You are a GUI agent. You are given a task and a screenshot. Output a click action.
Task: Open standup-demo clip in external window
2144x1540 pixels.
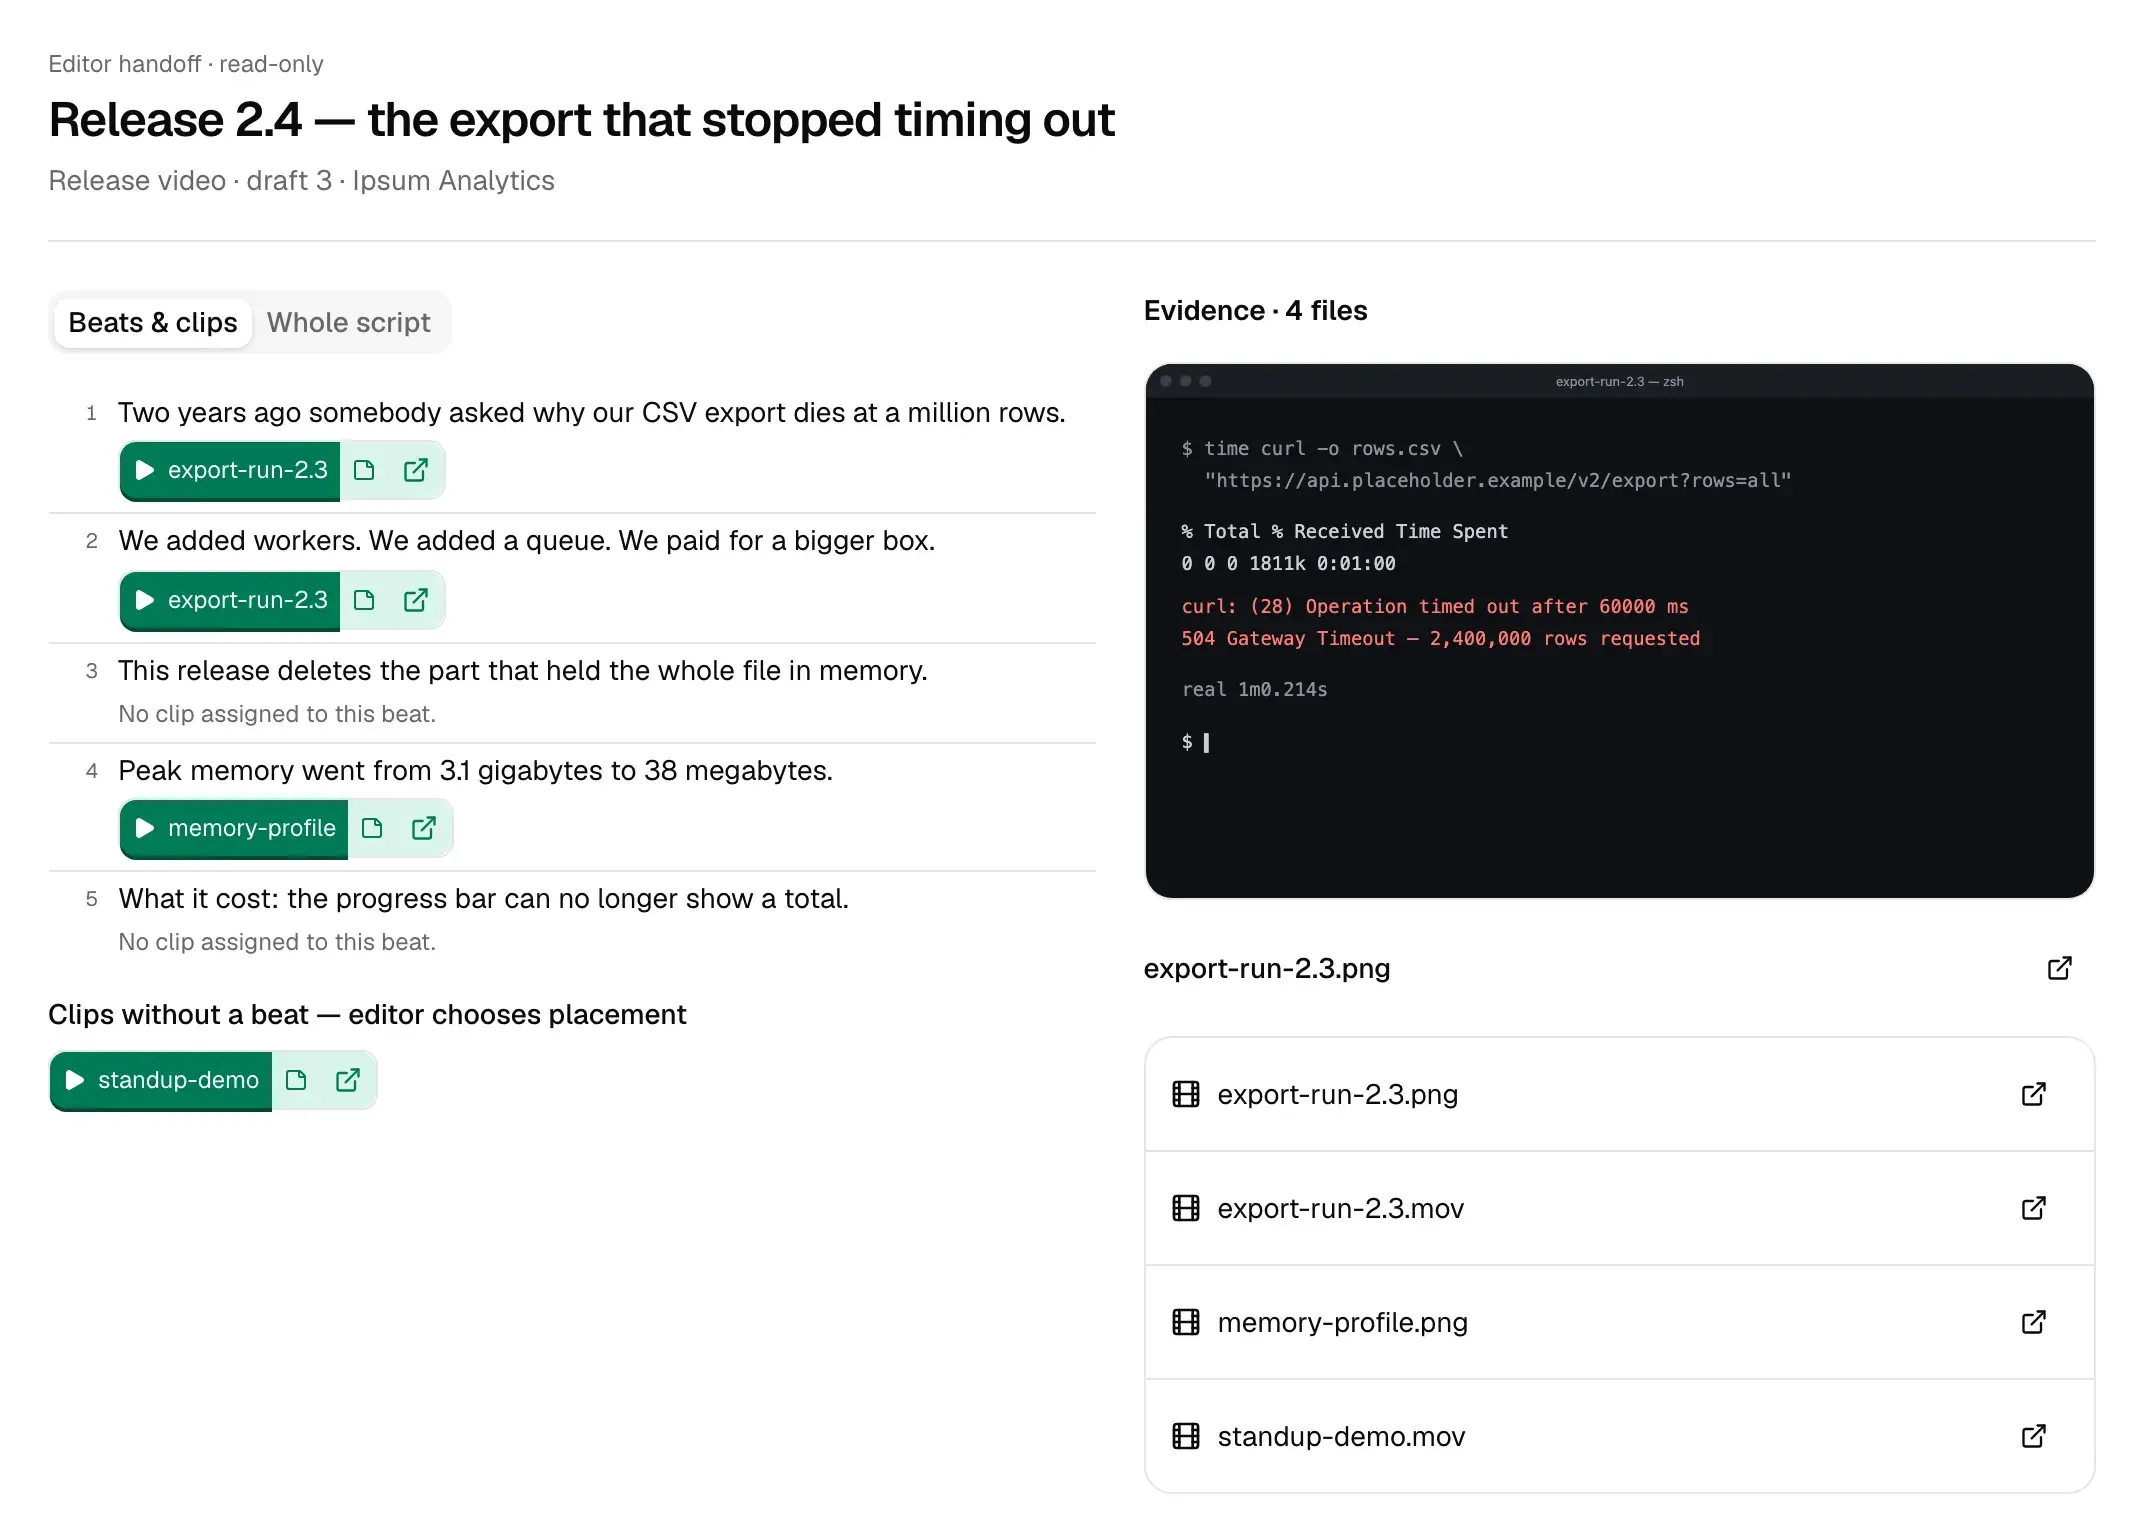click(348, 1080)
